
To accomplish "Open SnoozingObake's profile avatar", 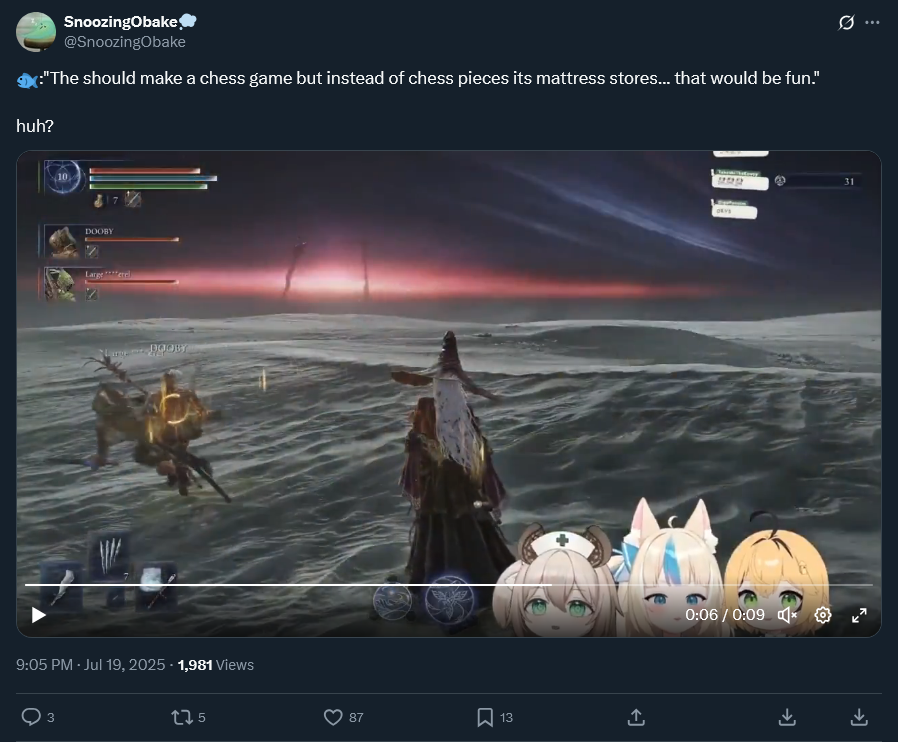I will point(36,32).
